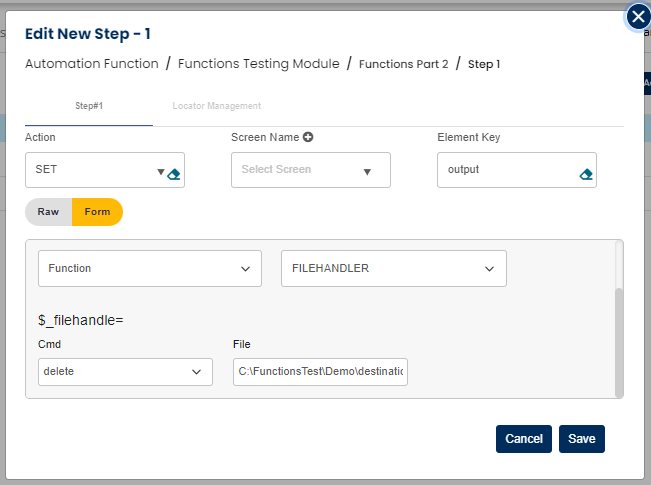
Task: Open the Step#1 tab
Action: point(89,105)
